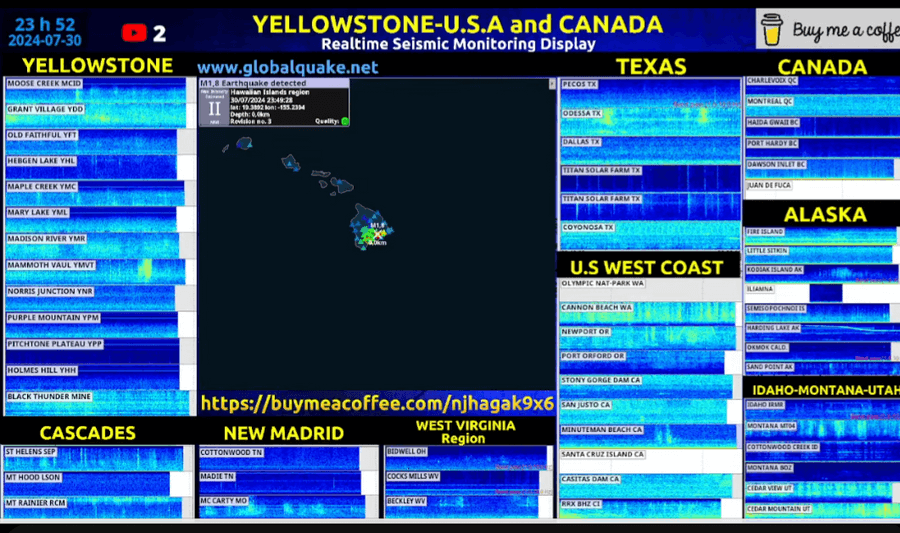Click the intensity II box in popup
This screenshot has width=900, height=533.
point(214,108)
